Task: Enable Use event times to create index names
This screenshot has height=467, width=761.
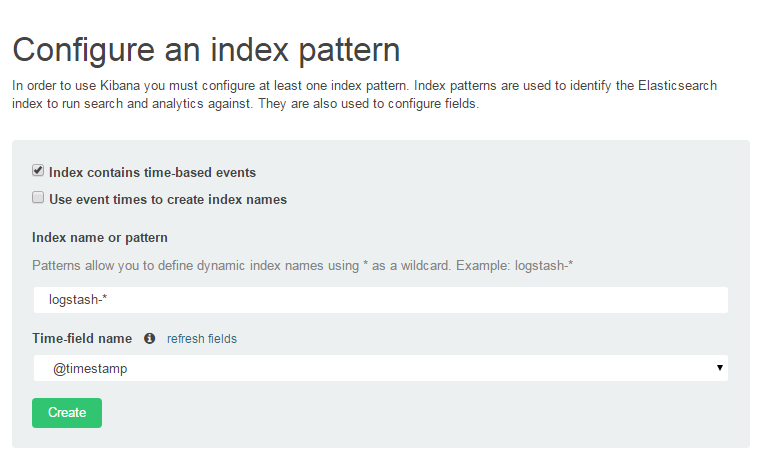Action: (x=38, y=198)
